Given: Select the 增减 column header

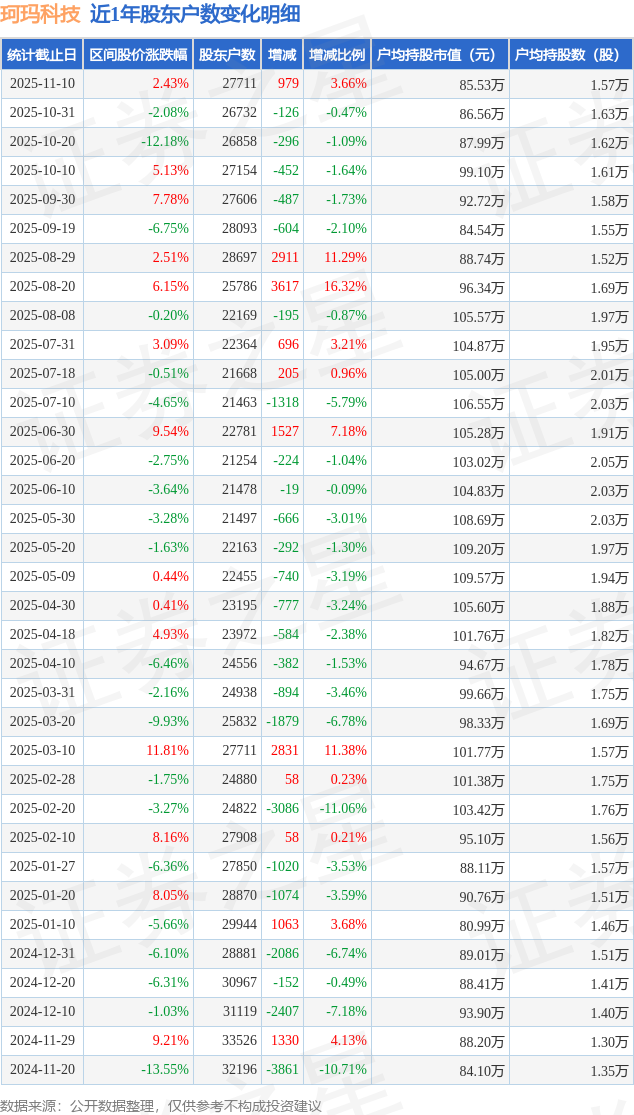Looking at the screenshot, I should (282, 55).
